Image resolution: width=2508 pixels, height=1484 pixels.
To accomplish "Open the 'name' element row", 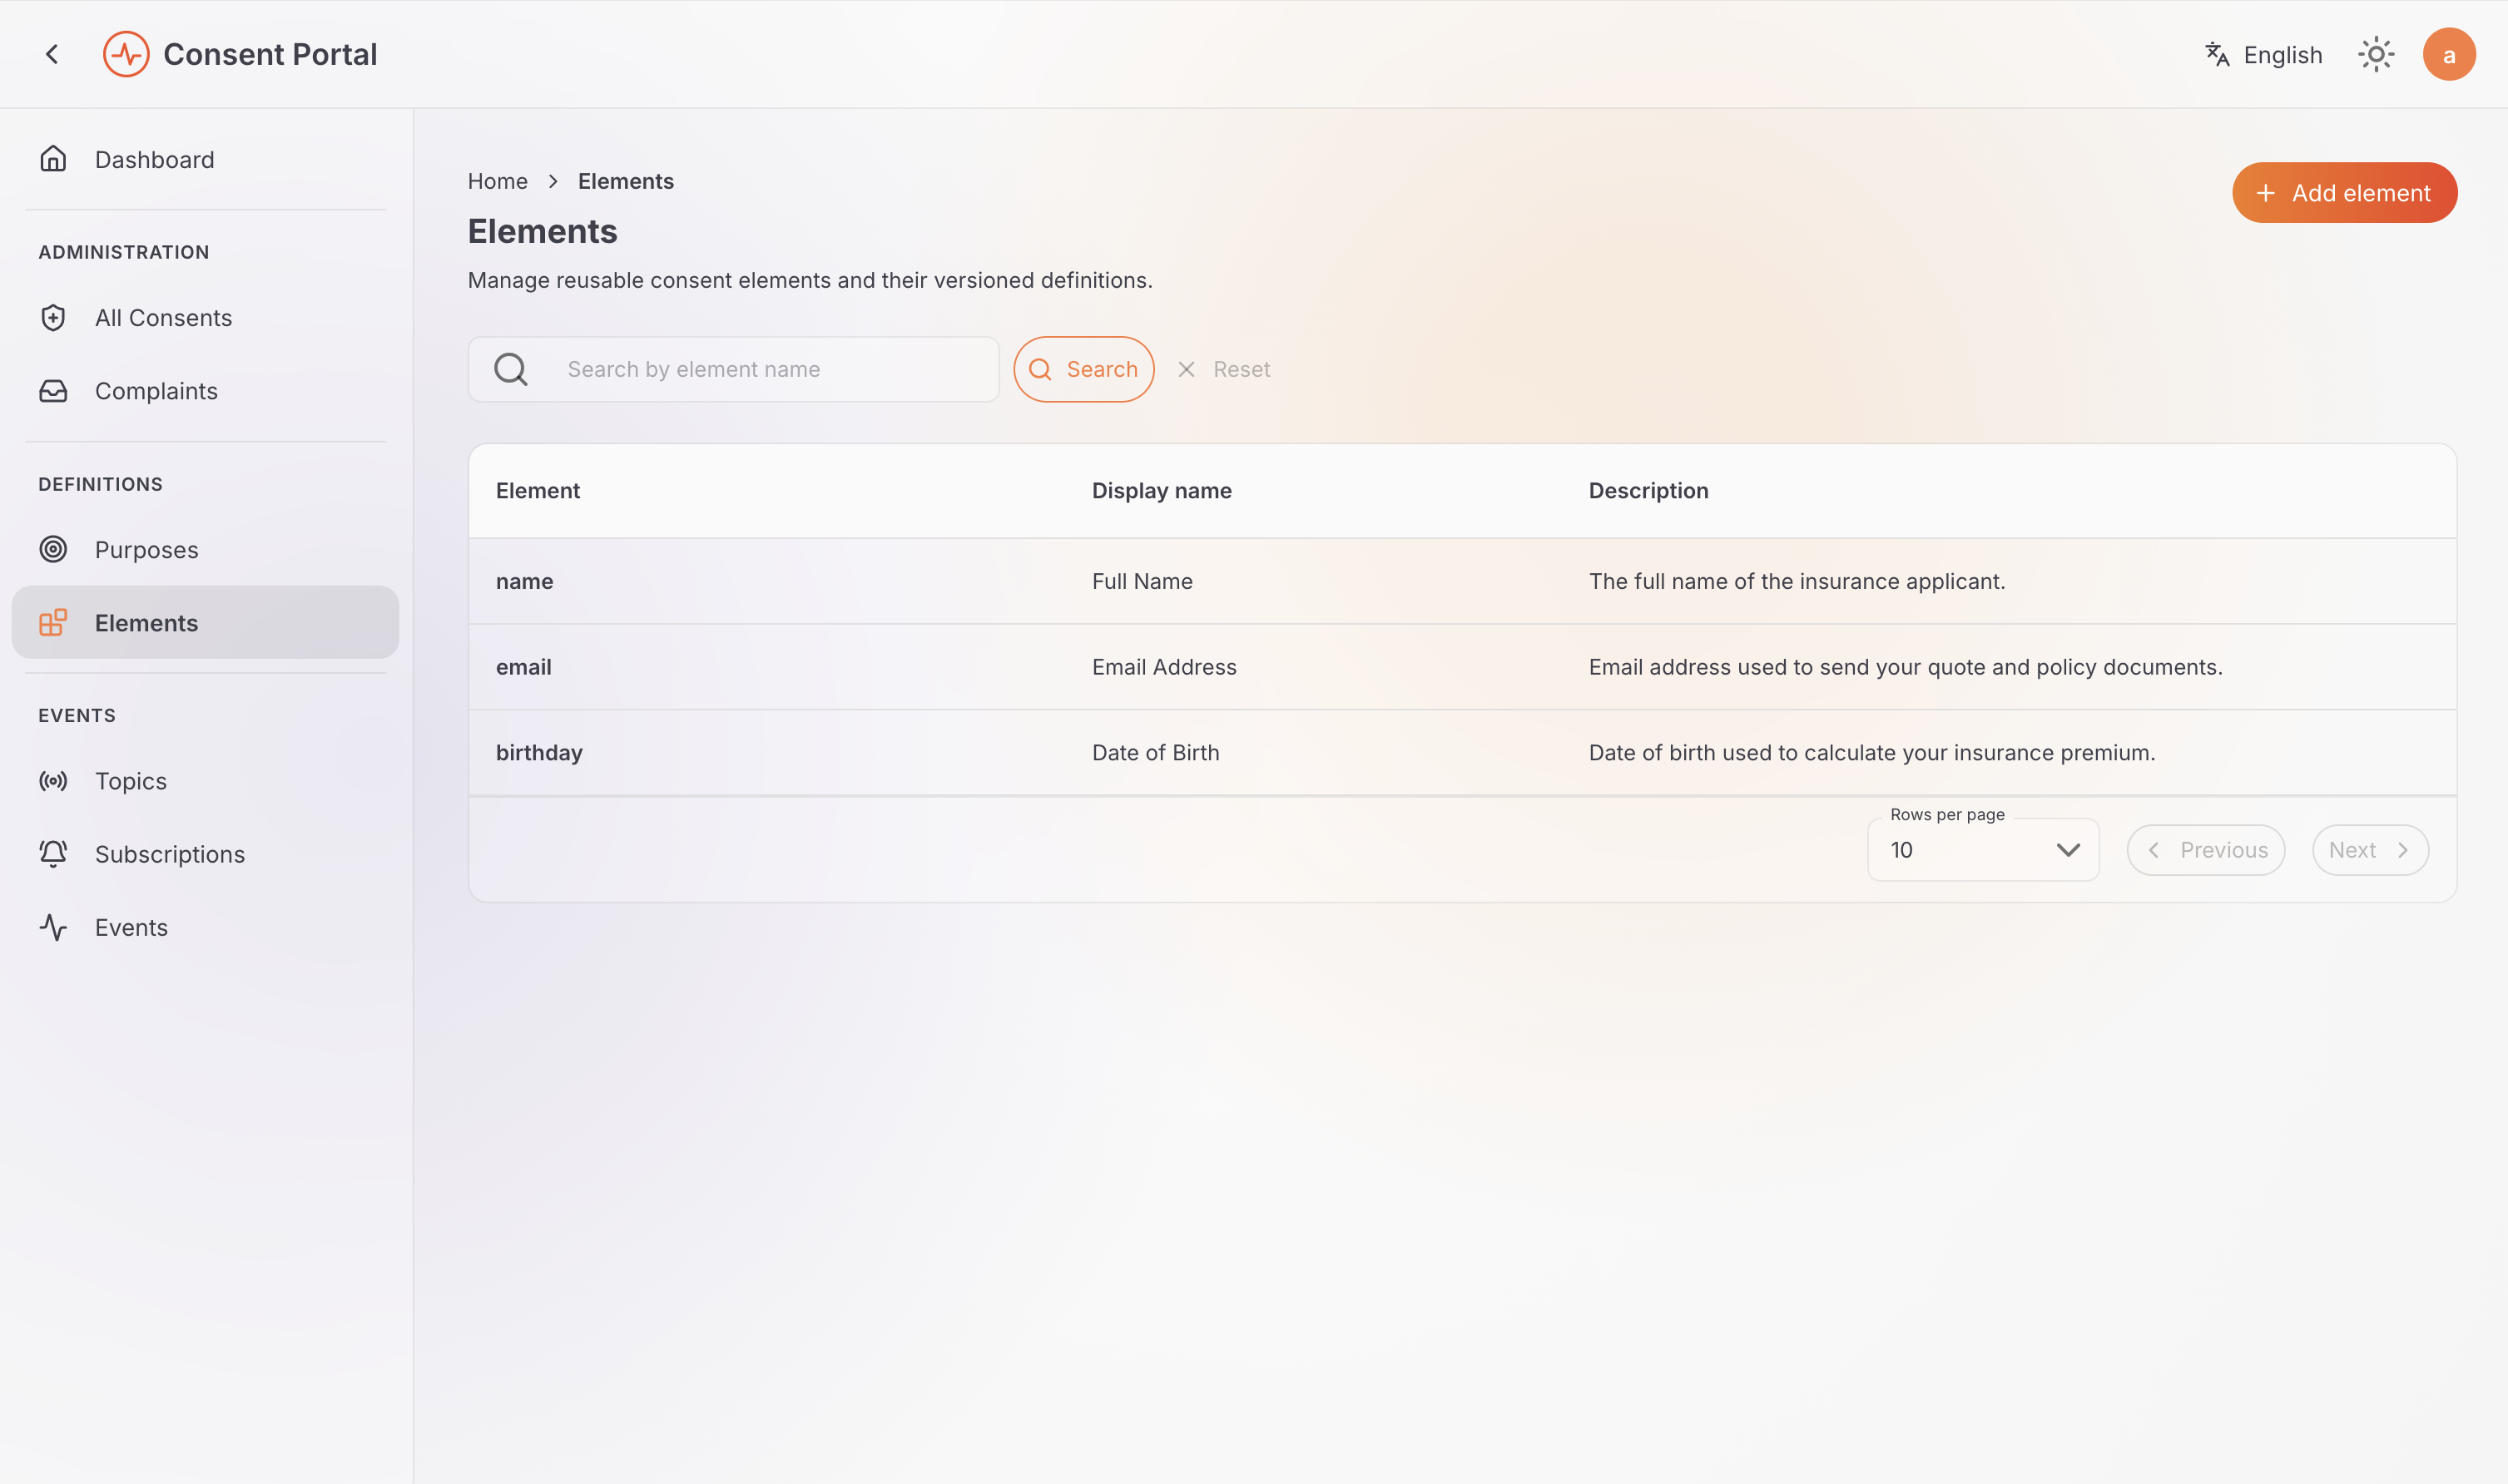I will click(1462, 581).
